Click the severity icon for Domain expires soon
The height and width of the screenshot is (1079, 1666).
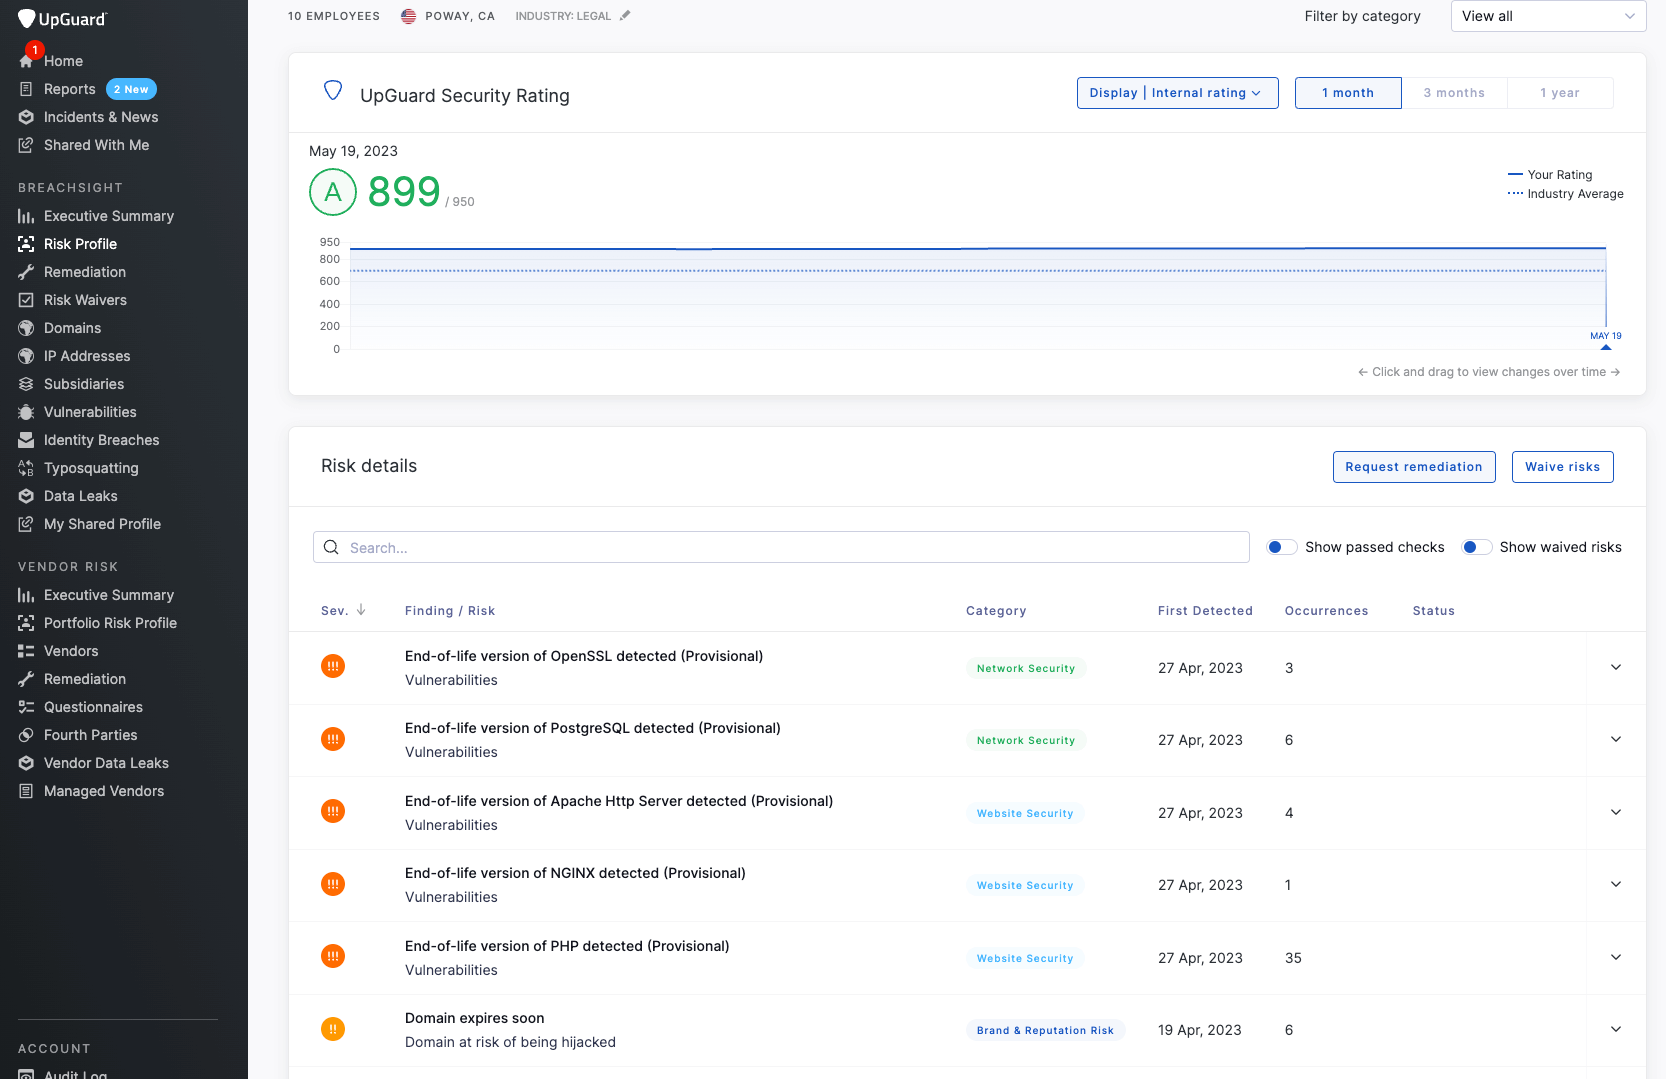(333, 1029)
